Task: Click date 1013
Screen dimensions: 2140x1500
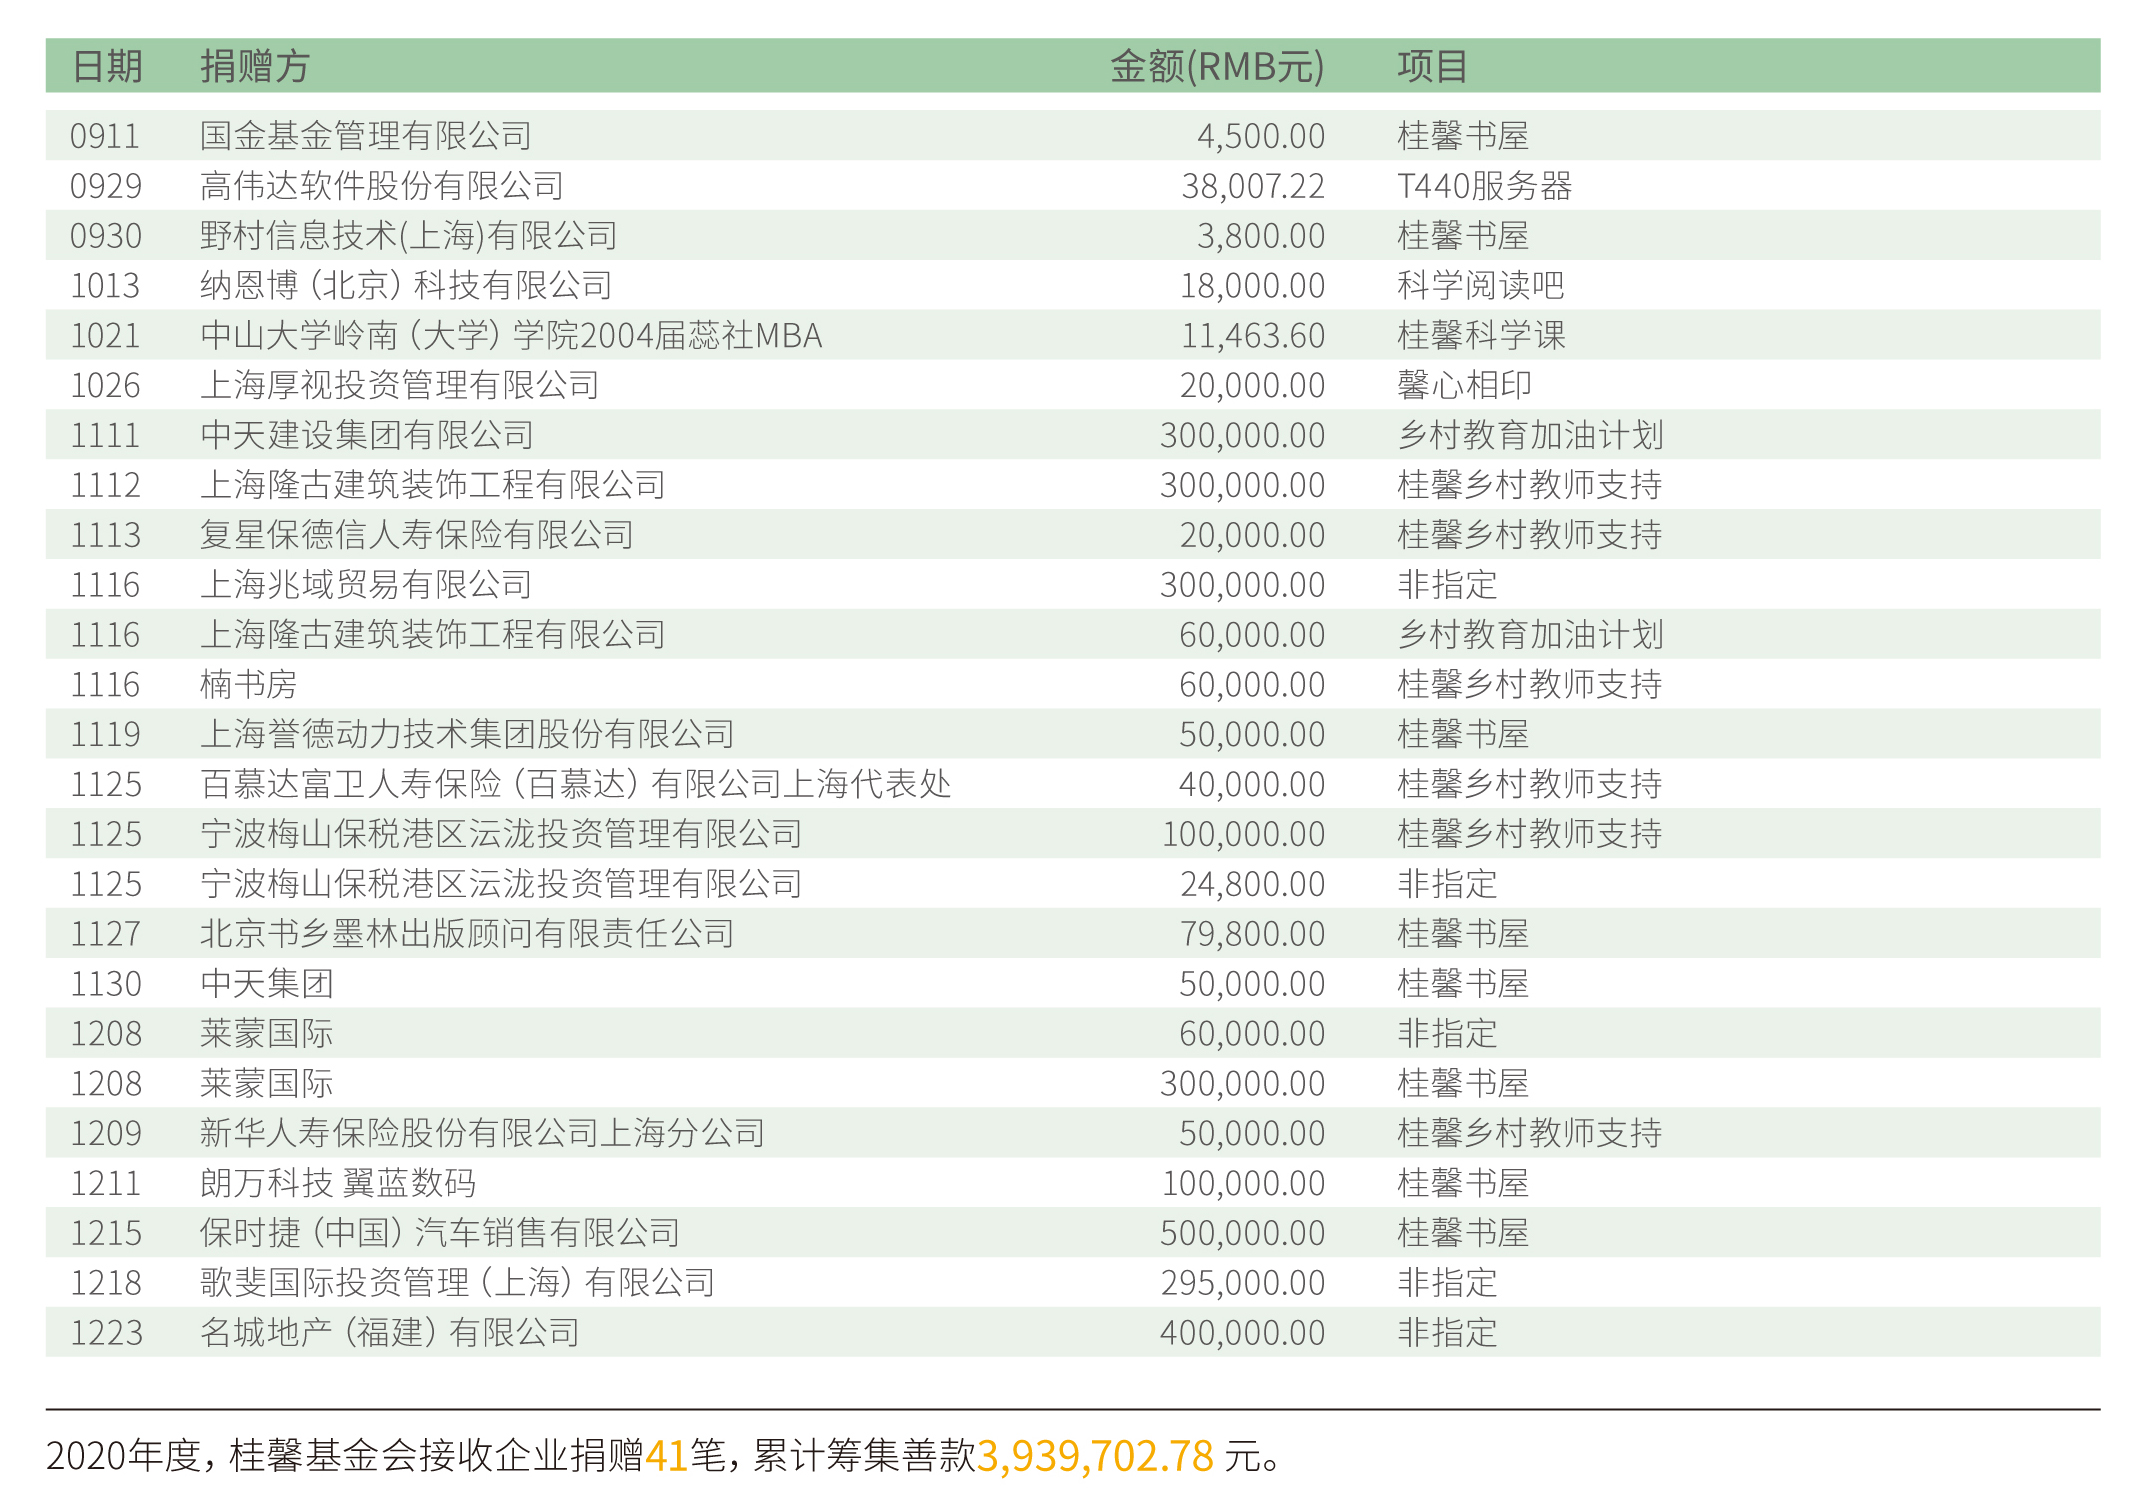Action: 105,285
